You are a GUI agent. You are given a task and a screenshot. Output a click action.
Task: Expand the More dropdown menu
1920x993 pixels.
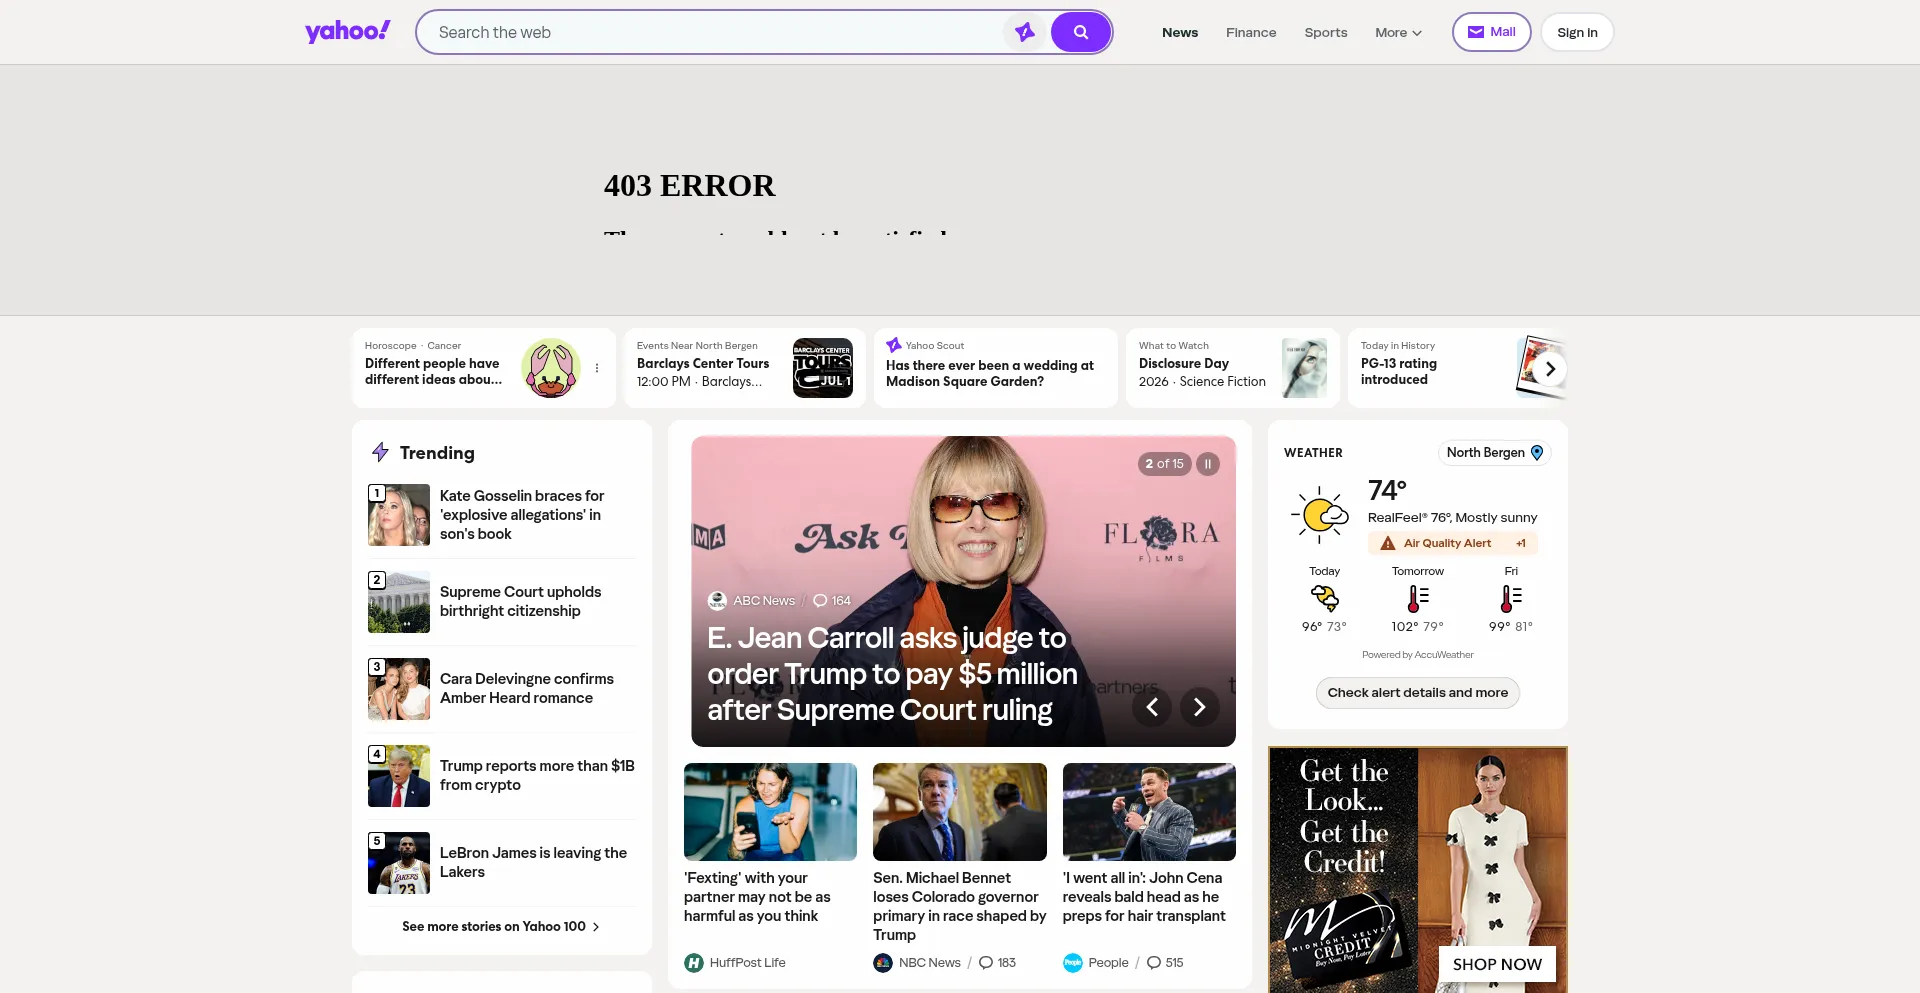point(1398,32)
